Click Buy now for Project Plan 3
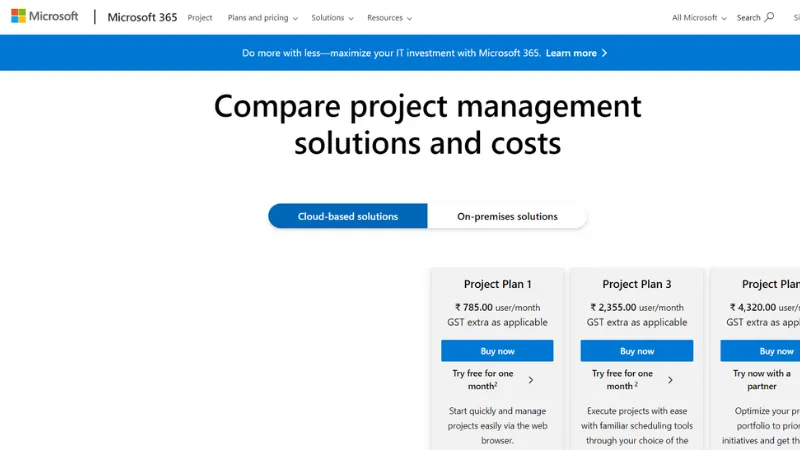This screenshot has height=450, width=800. (637, 351)
